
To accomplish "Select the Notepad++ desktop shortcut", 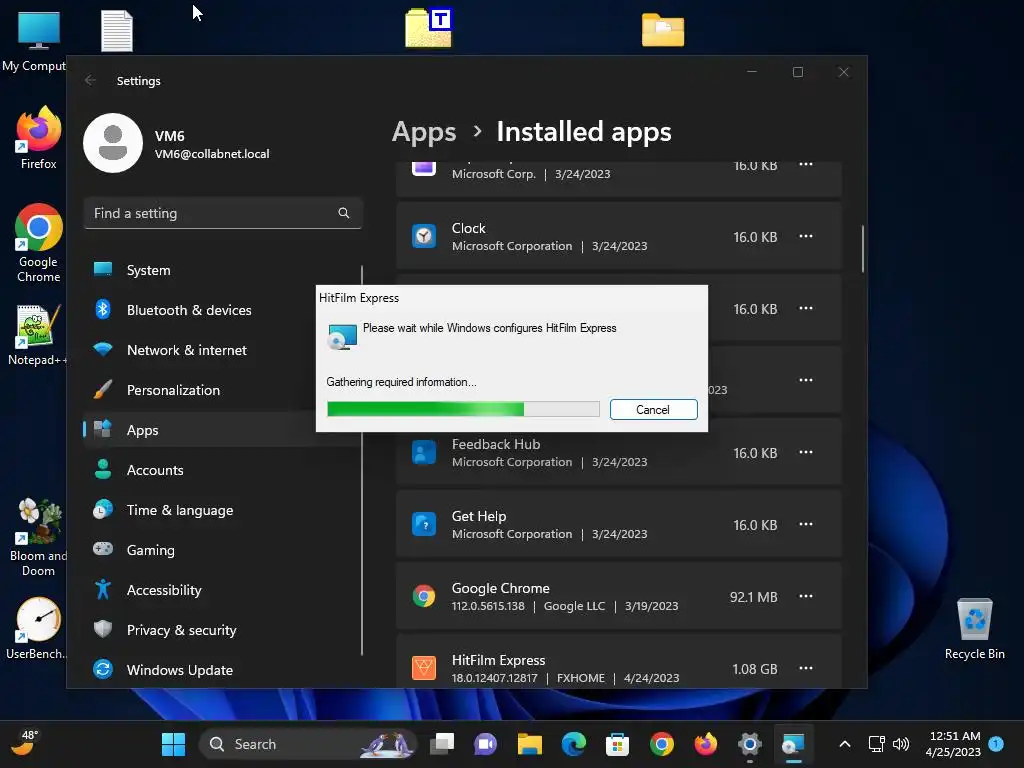I will click(37, 335).
